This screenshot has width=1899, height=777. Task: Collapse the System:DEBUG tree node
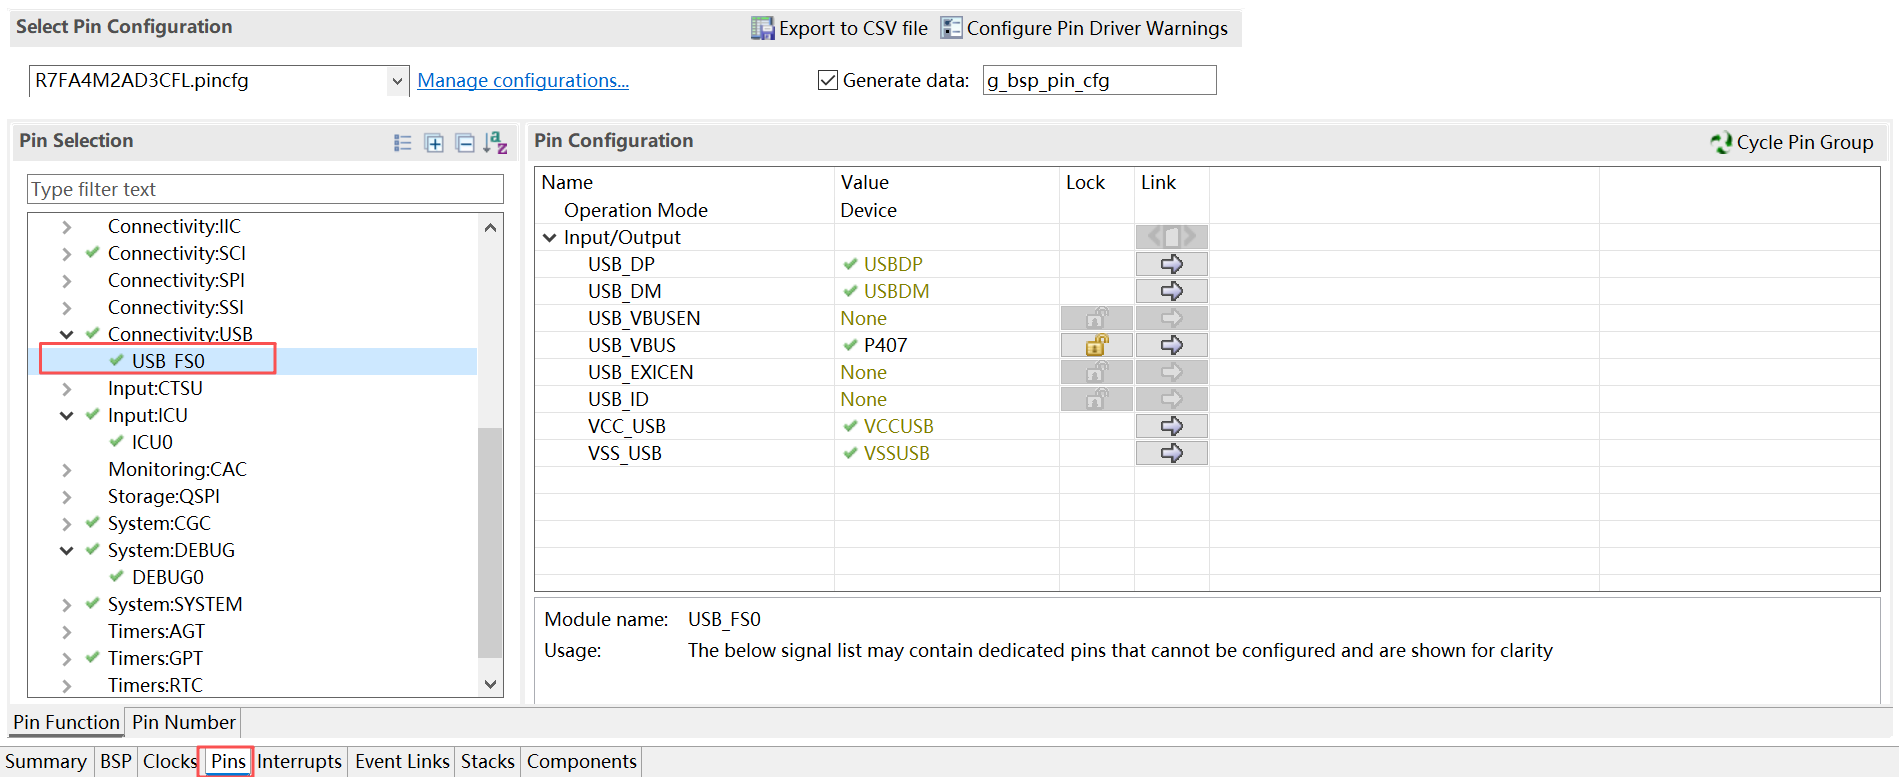tap(66, 550)
